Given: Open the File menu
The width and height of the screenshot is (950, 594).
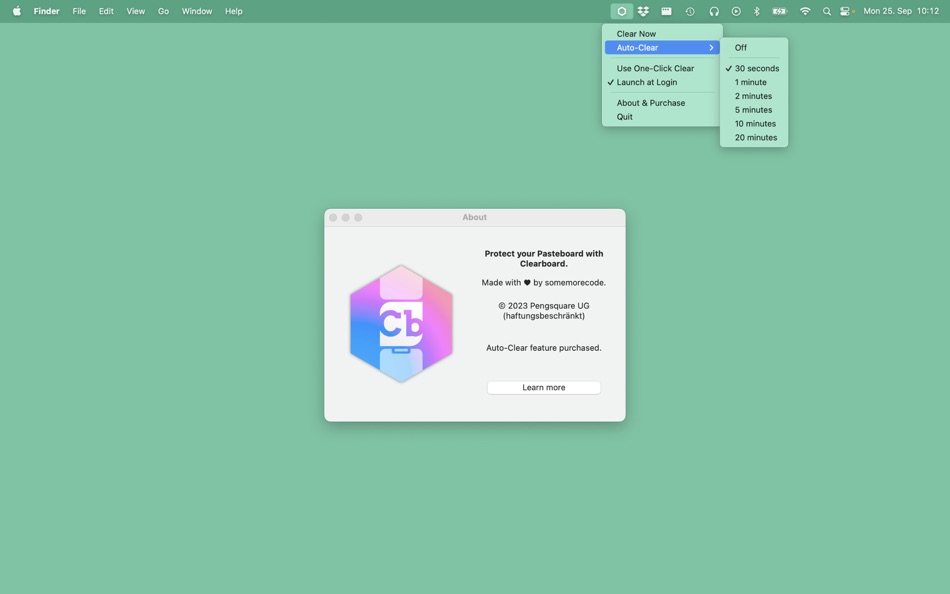Looking at the screenshot, I should click(79, 11).
